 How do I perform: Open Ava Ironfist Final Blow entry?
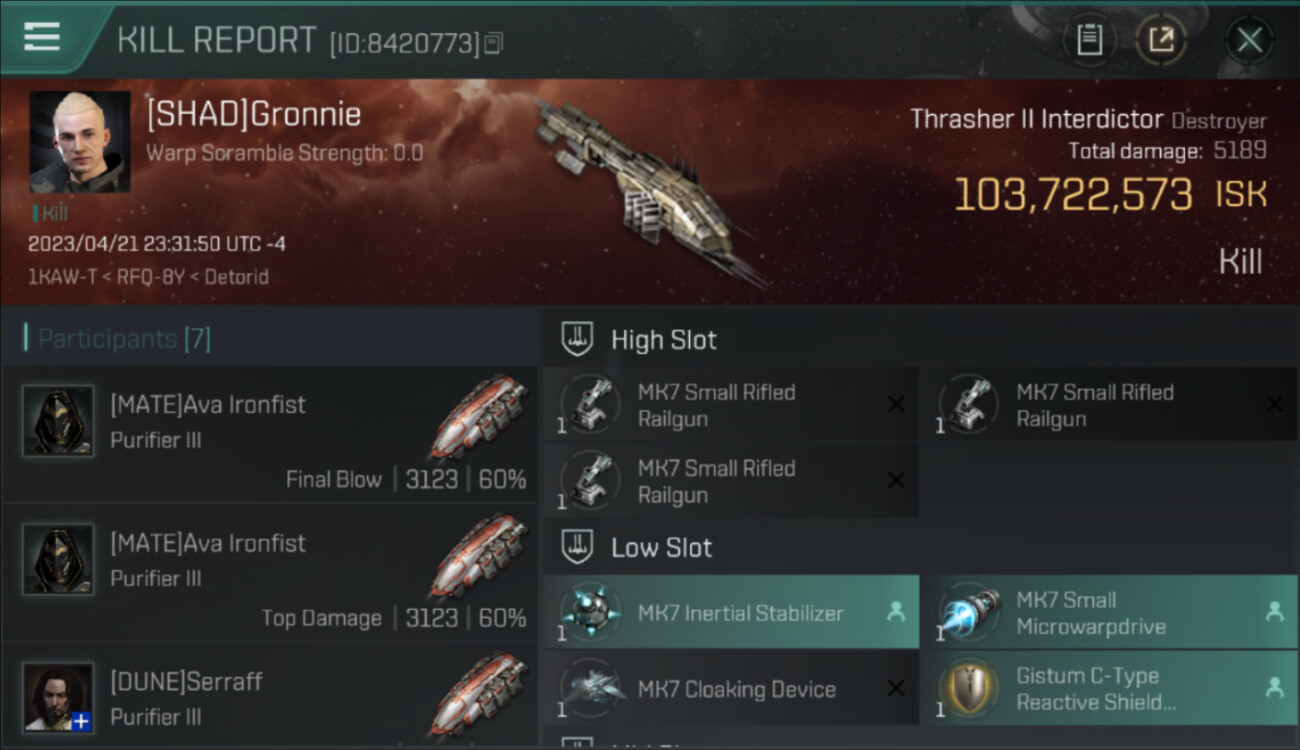click(270, 434)
